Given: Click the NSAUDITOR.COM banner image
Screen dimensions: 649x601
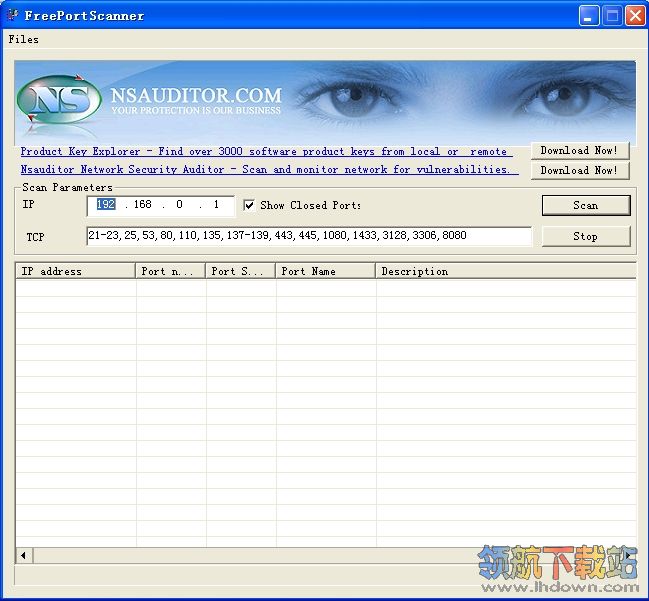Looking at the screenshot, I should pyautogui.click(x=325, y=102).
